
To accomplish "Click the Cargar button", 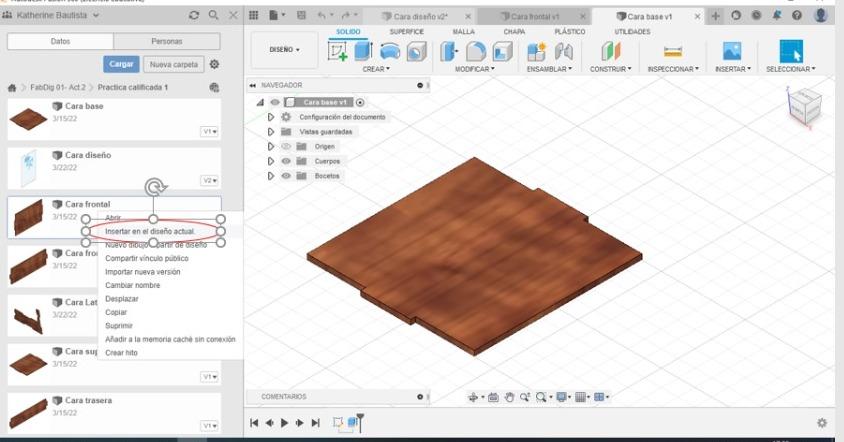I will point(121,64).
